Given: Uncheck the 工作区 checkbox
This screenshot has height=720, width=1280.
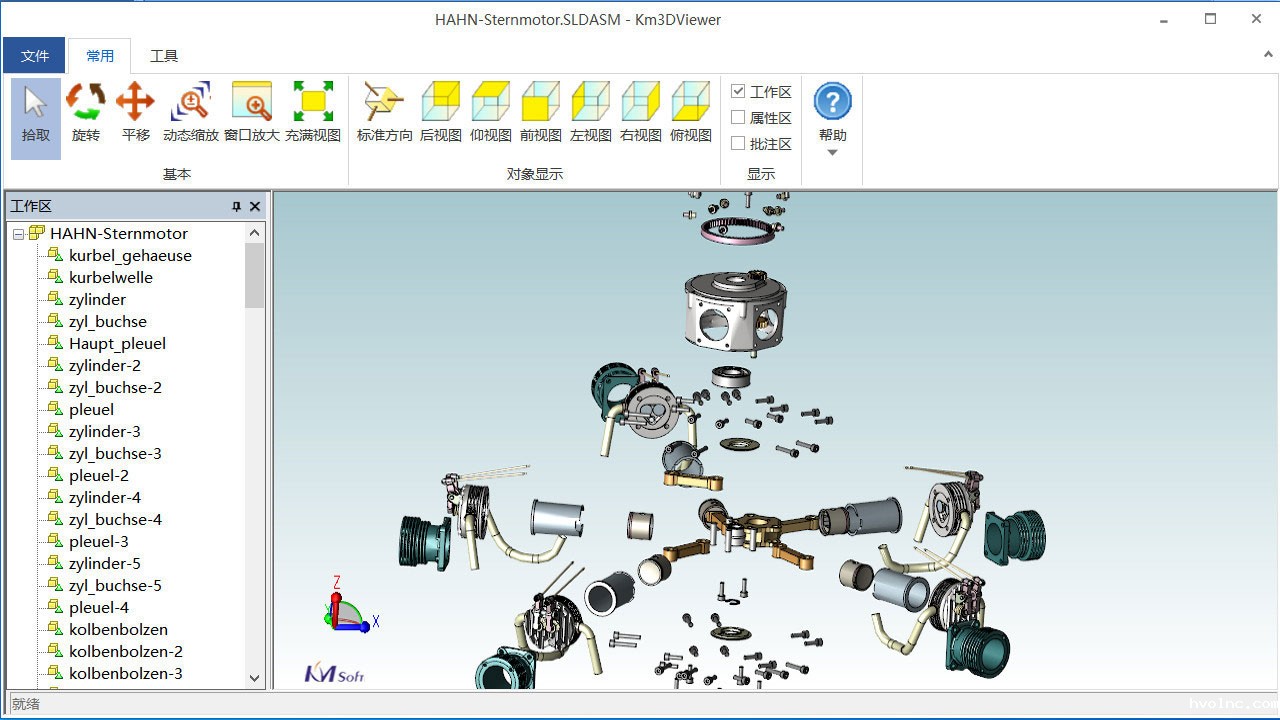Looking at the screenshot, I should [x=738, y=92].
